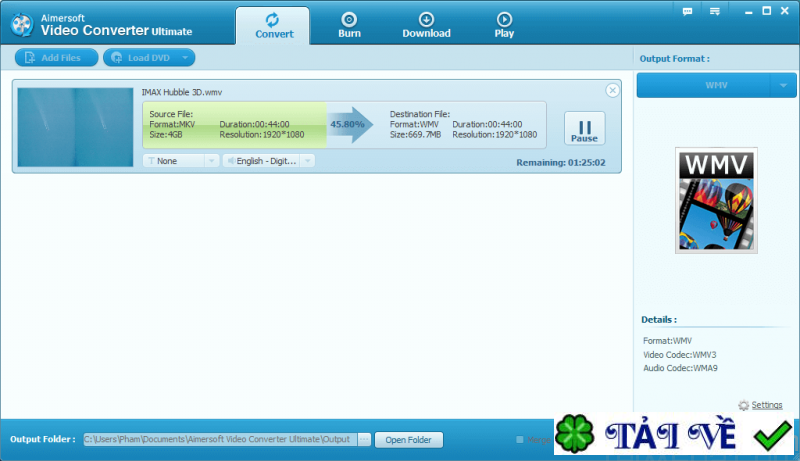Remove IMAX Hubble 3D.wmv from the list
Image resolution: width=800 pixels, height=461 pixels.
[612, 90]
